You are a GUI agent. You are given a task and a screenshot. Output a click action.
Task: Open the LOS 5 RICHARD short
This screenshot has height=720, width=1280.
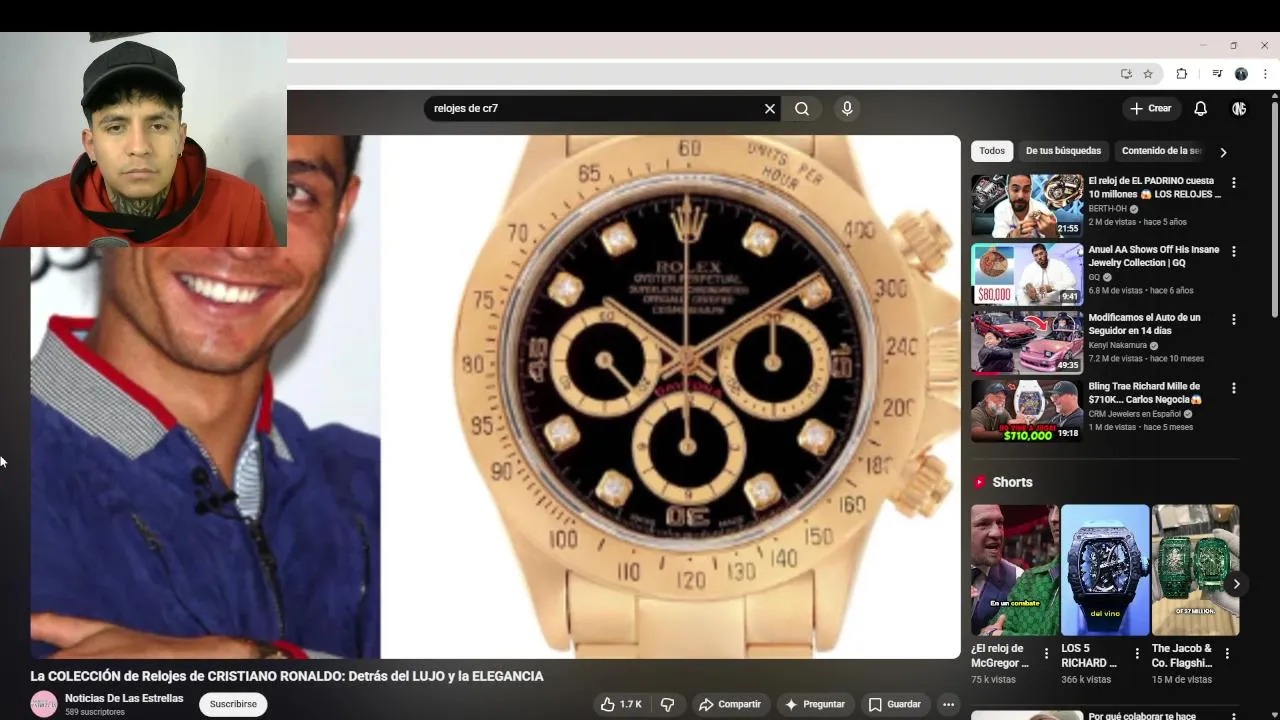pos(1105,570)
